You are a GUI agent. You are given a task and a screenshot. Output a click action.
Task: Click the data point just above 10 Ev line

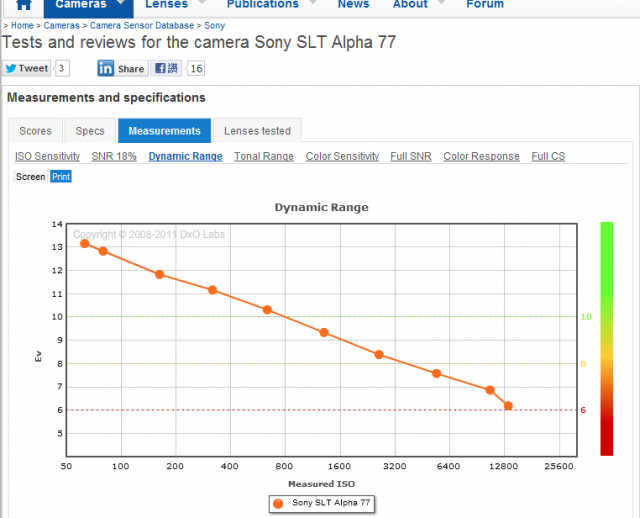(x=267, y=310)
